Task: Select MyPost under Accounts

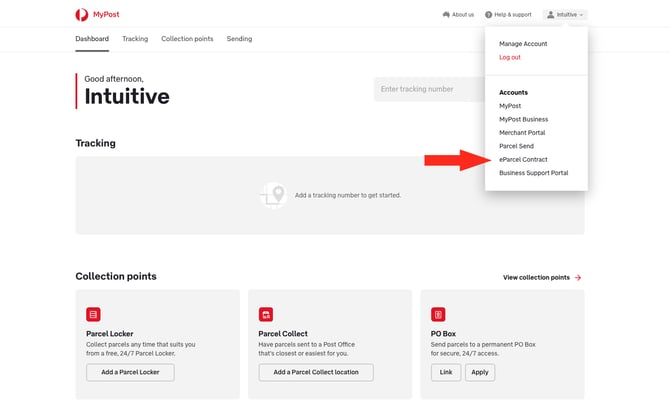Action: point(510,106)
